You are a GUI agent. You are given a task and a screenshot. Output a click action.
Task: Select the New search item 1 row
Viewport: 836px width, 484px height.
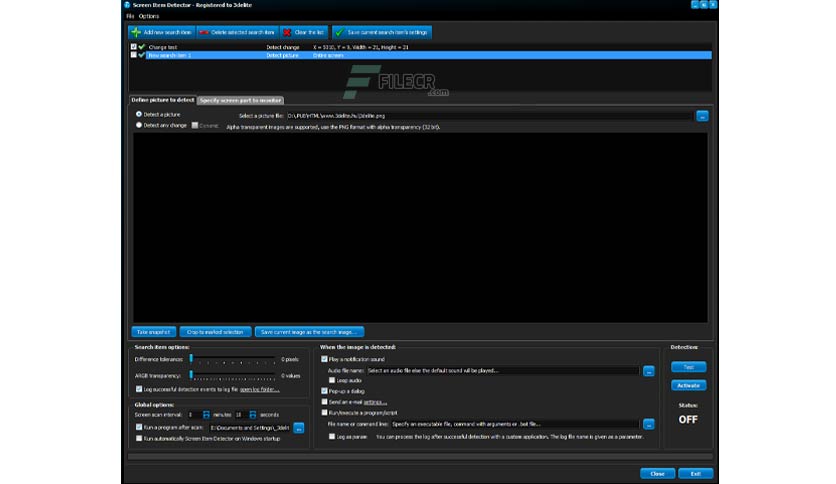[420, 55]
